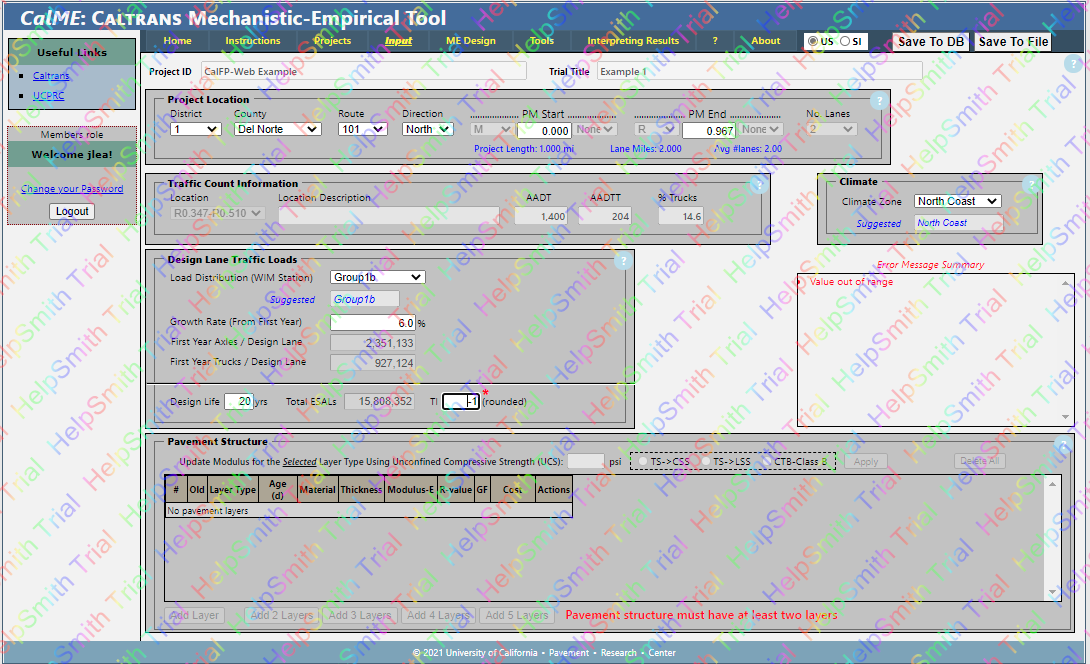The height and width of the screenshot is (664, 1090).
Task: Click PM End value field
Action: coord(709,131)
